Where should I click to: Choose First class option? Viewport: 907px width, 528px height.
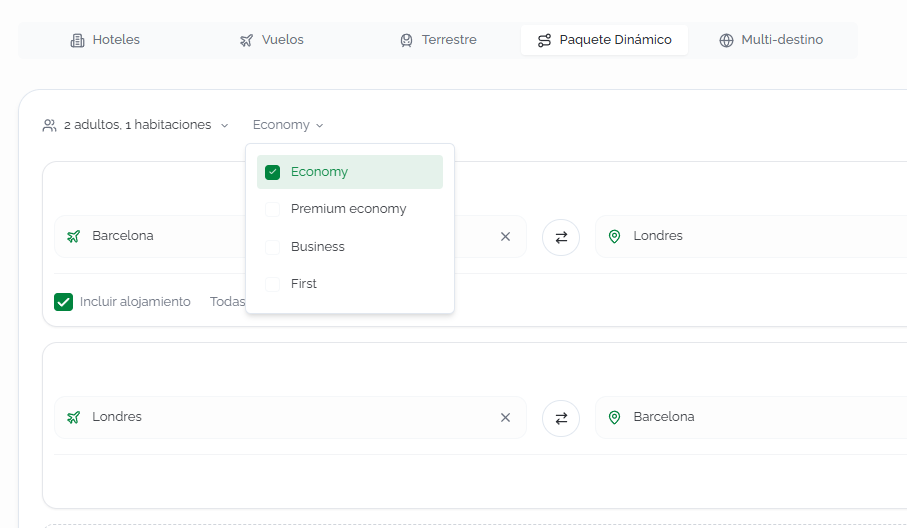[350, 284]
